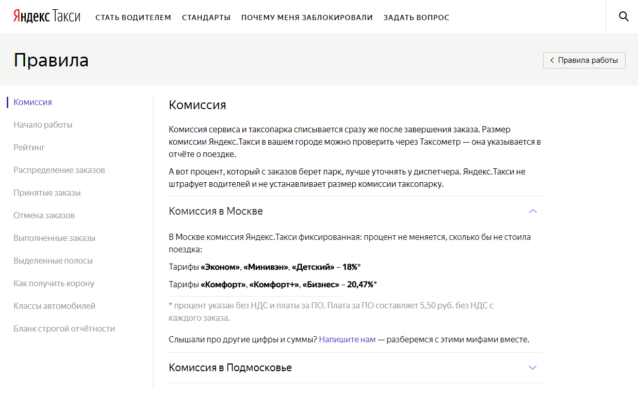
Task: Click the Правила page title
Action: pyautogui.click(x=51, y=60)
